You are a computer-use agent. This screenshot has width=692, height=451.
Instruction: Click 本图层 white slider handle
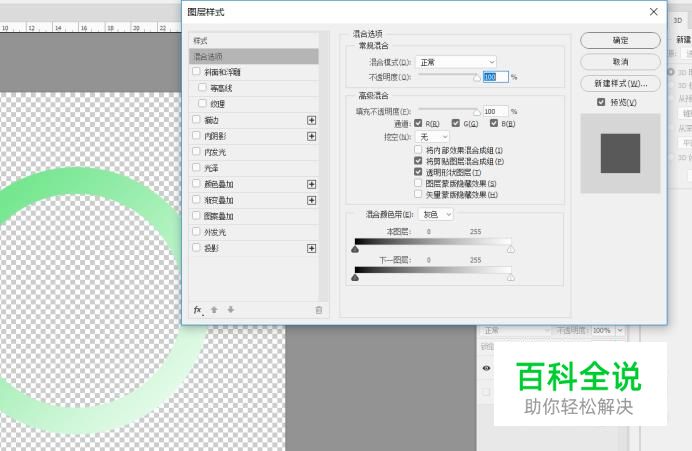click(511, 249)
